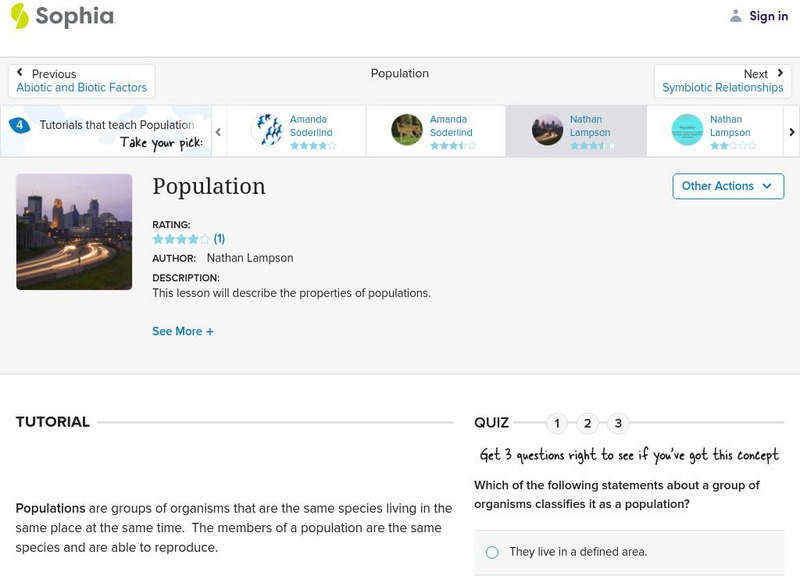
Task: Select Nathan Lampson's teal circle tutorial
Action: click(x=687, y=130)
